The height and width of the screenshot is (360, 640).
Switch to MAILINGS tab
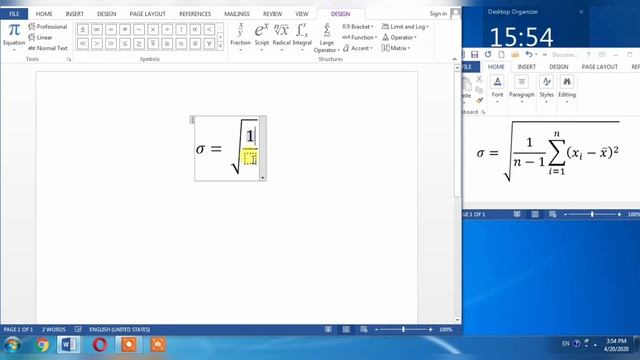(237, 14)
